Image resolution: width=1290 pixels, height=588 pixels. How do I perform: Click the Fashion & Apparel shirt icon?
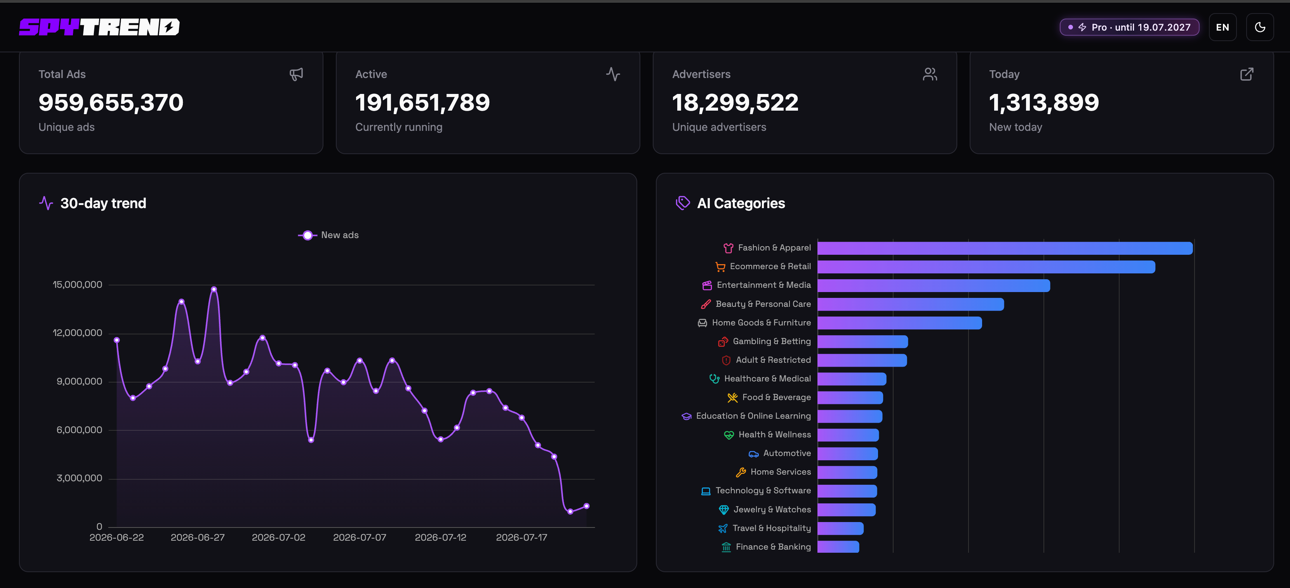click(x=728, y=248)
